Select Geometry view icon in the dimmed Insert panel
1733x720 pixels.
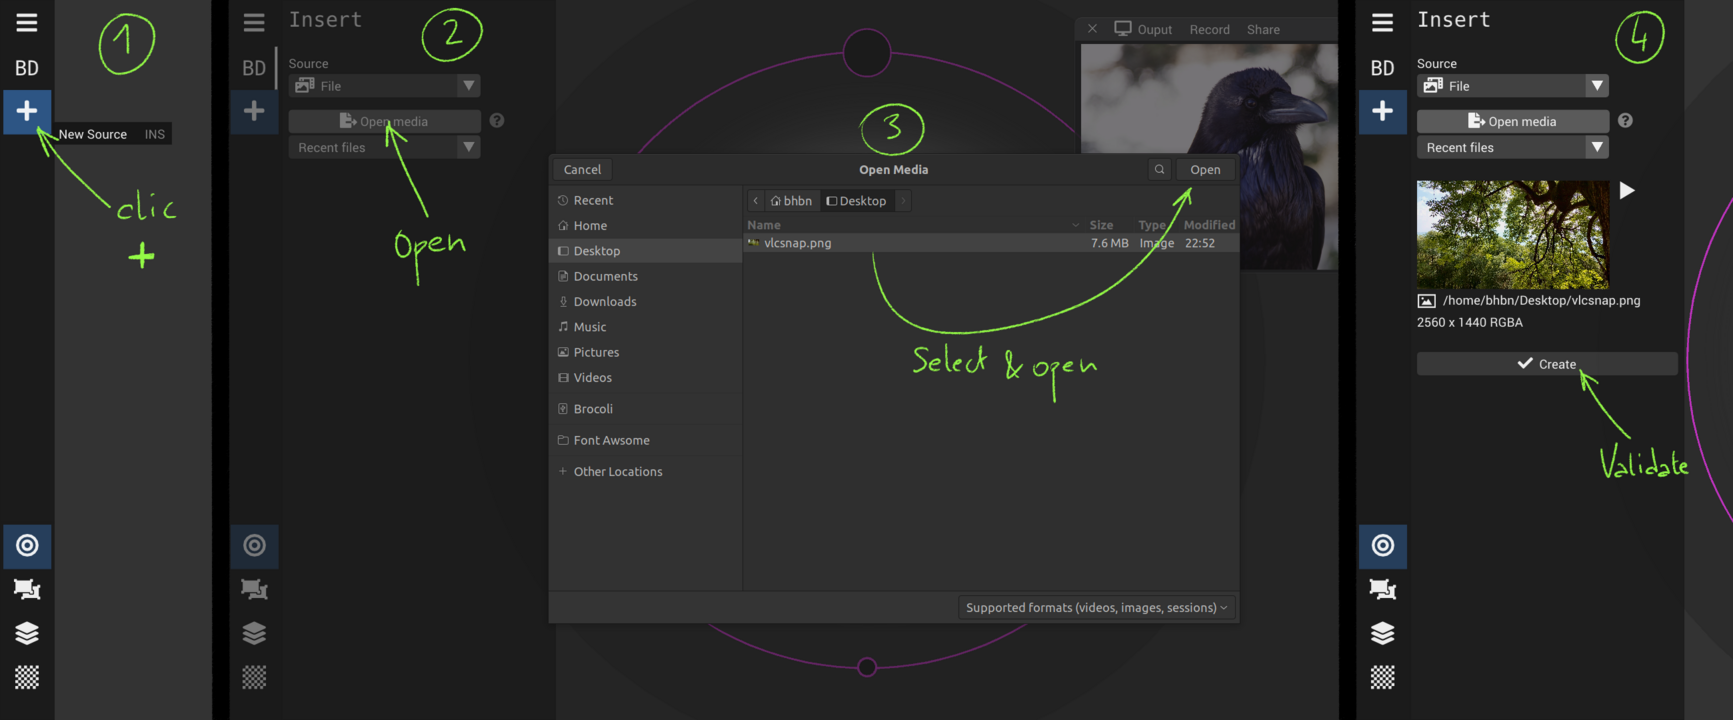tap(254, 589)
